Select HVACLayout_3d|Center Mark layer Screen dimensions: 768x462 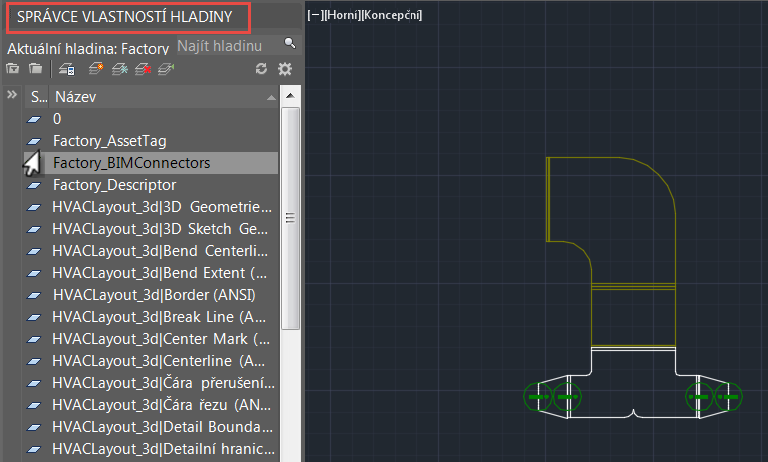(161, 340)
